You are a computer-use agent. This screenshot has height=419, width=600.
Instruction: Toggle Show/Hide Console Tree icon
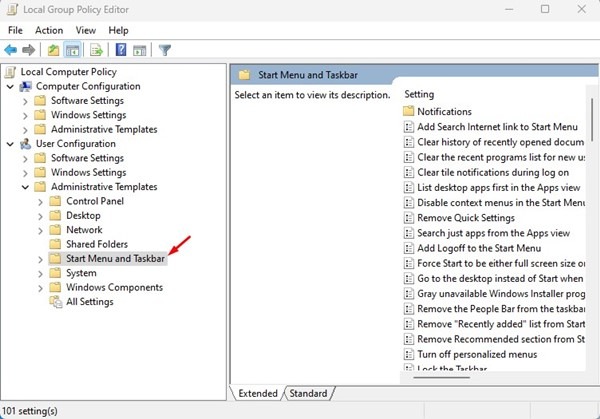[73, 49]
